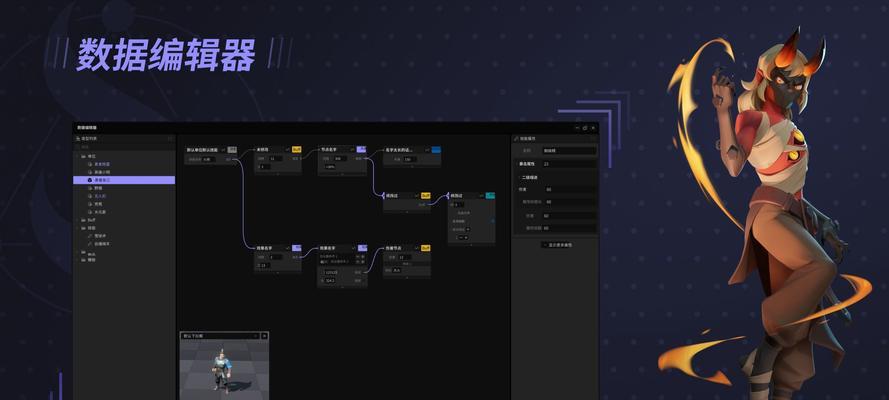Open the Buff folder in the type tree
Viewport: 889px width, 400px height.
tap(91, 220)
